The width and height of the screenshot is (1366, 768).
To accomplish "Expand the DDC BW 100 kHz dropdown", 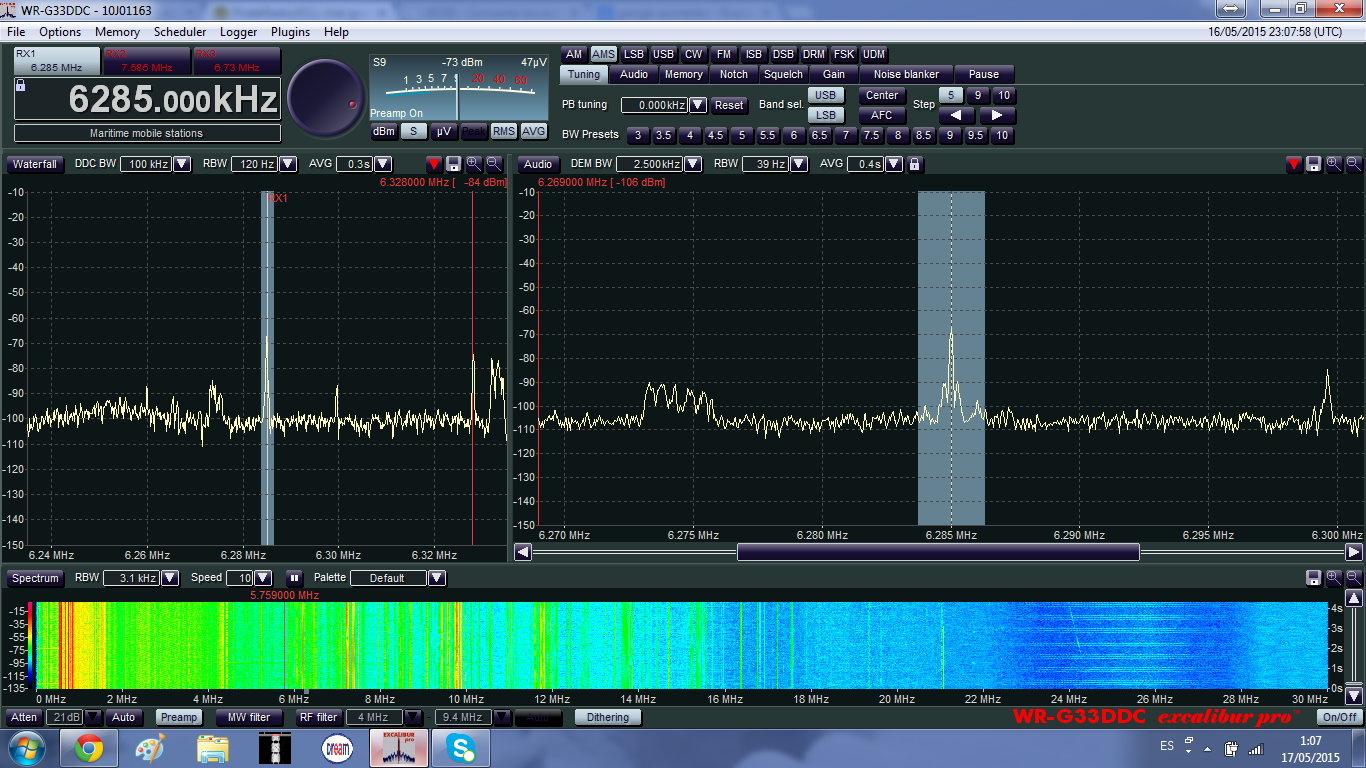I will (182, 164).
